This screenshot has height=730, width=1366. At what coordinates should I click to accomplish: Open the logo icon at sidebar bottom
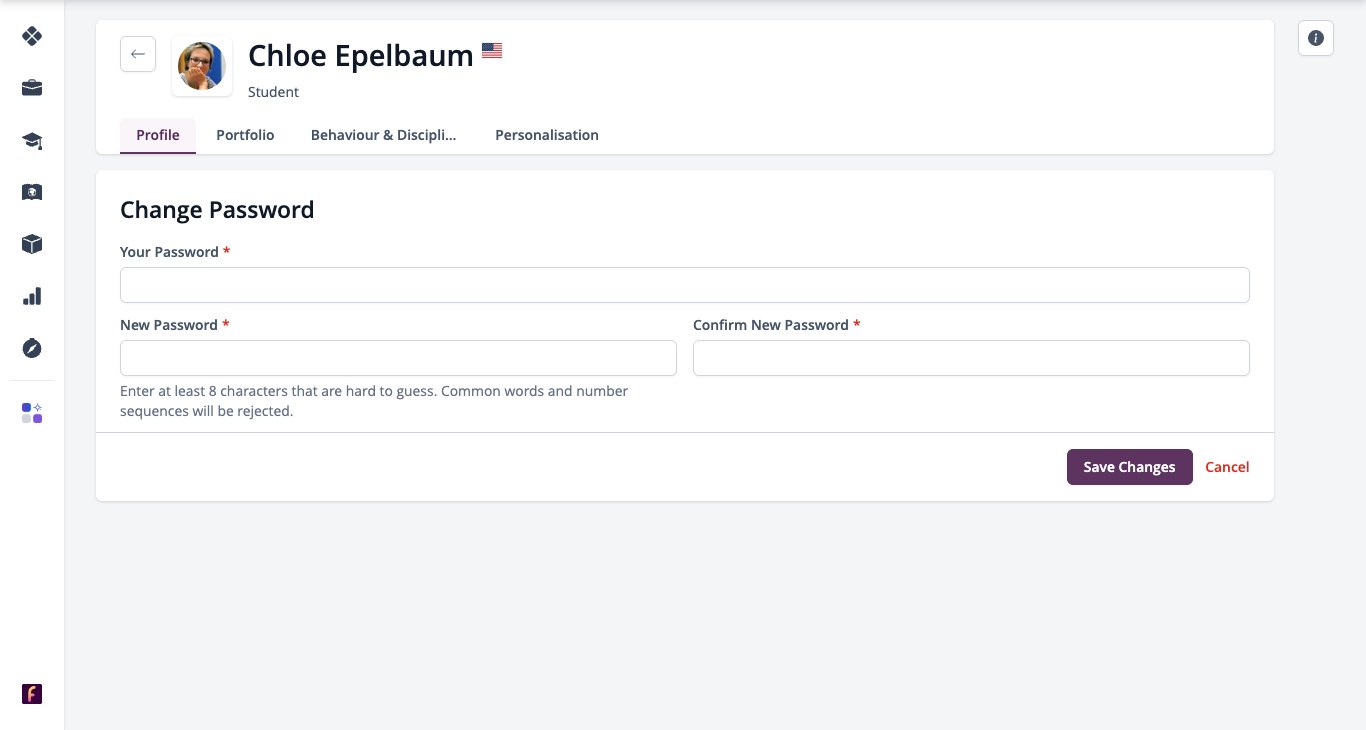coord(32,694)
